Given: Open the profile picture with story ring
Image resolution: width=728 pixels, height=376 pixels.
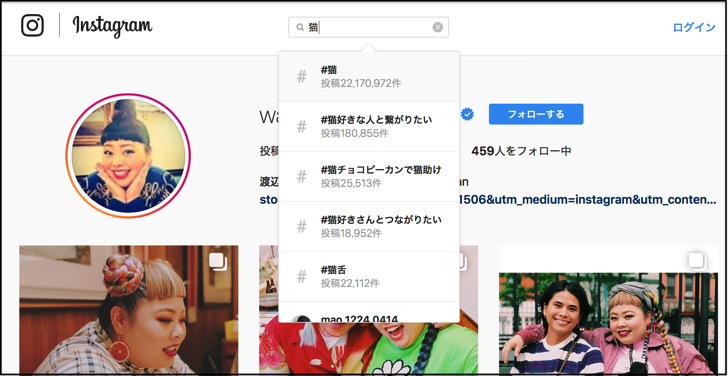Looking at the screenshot, I should [128, 156].
